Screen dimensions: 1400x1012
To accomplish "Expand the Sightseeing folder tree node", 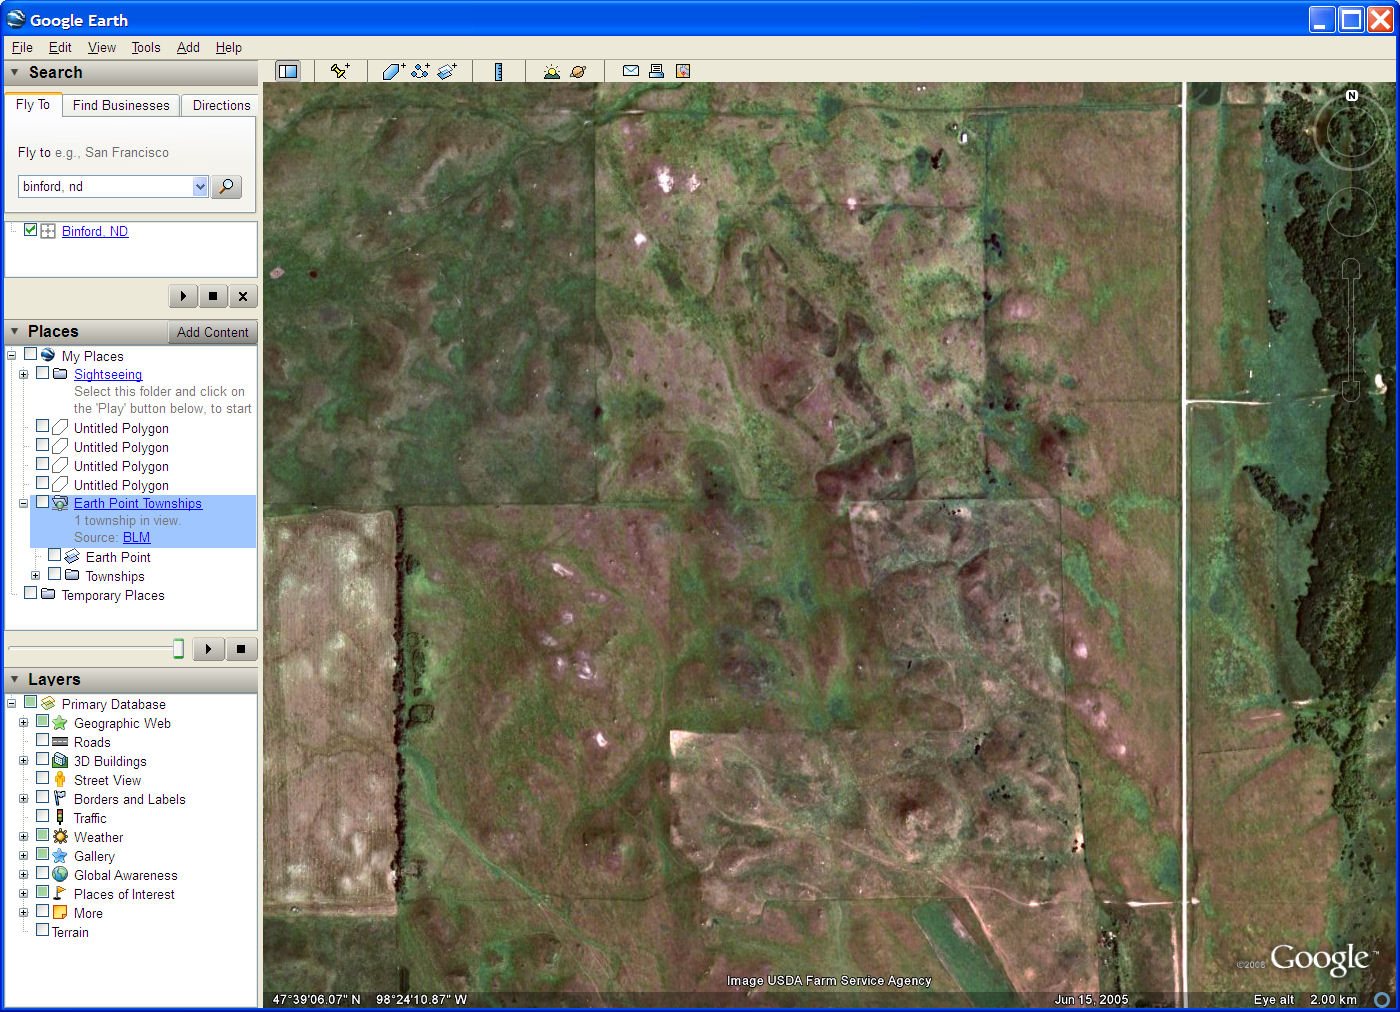I will 24,374.
